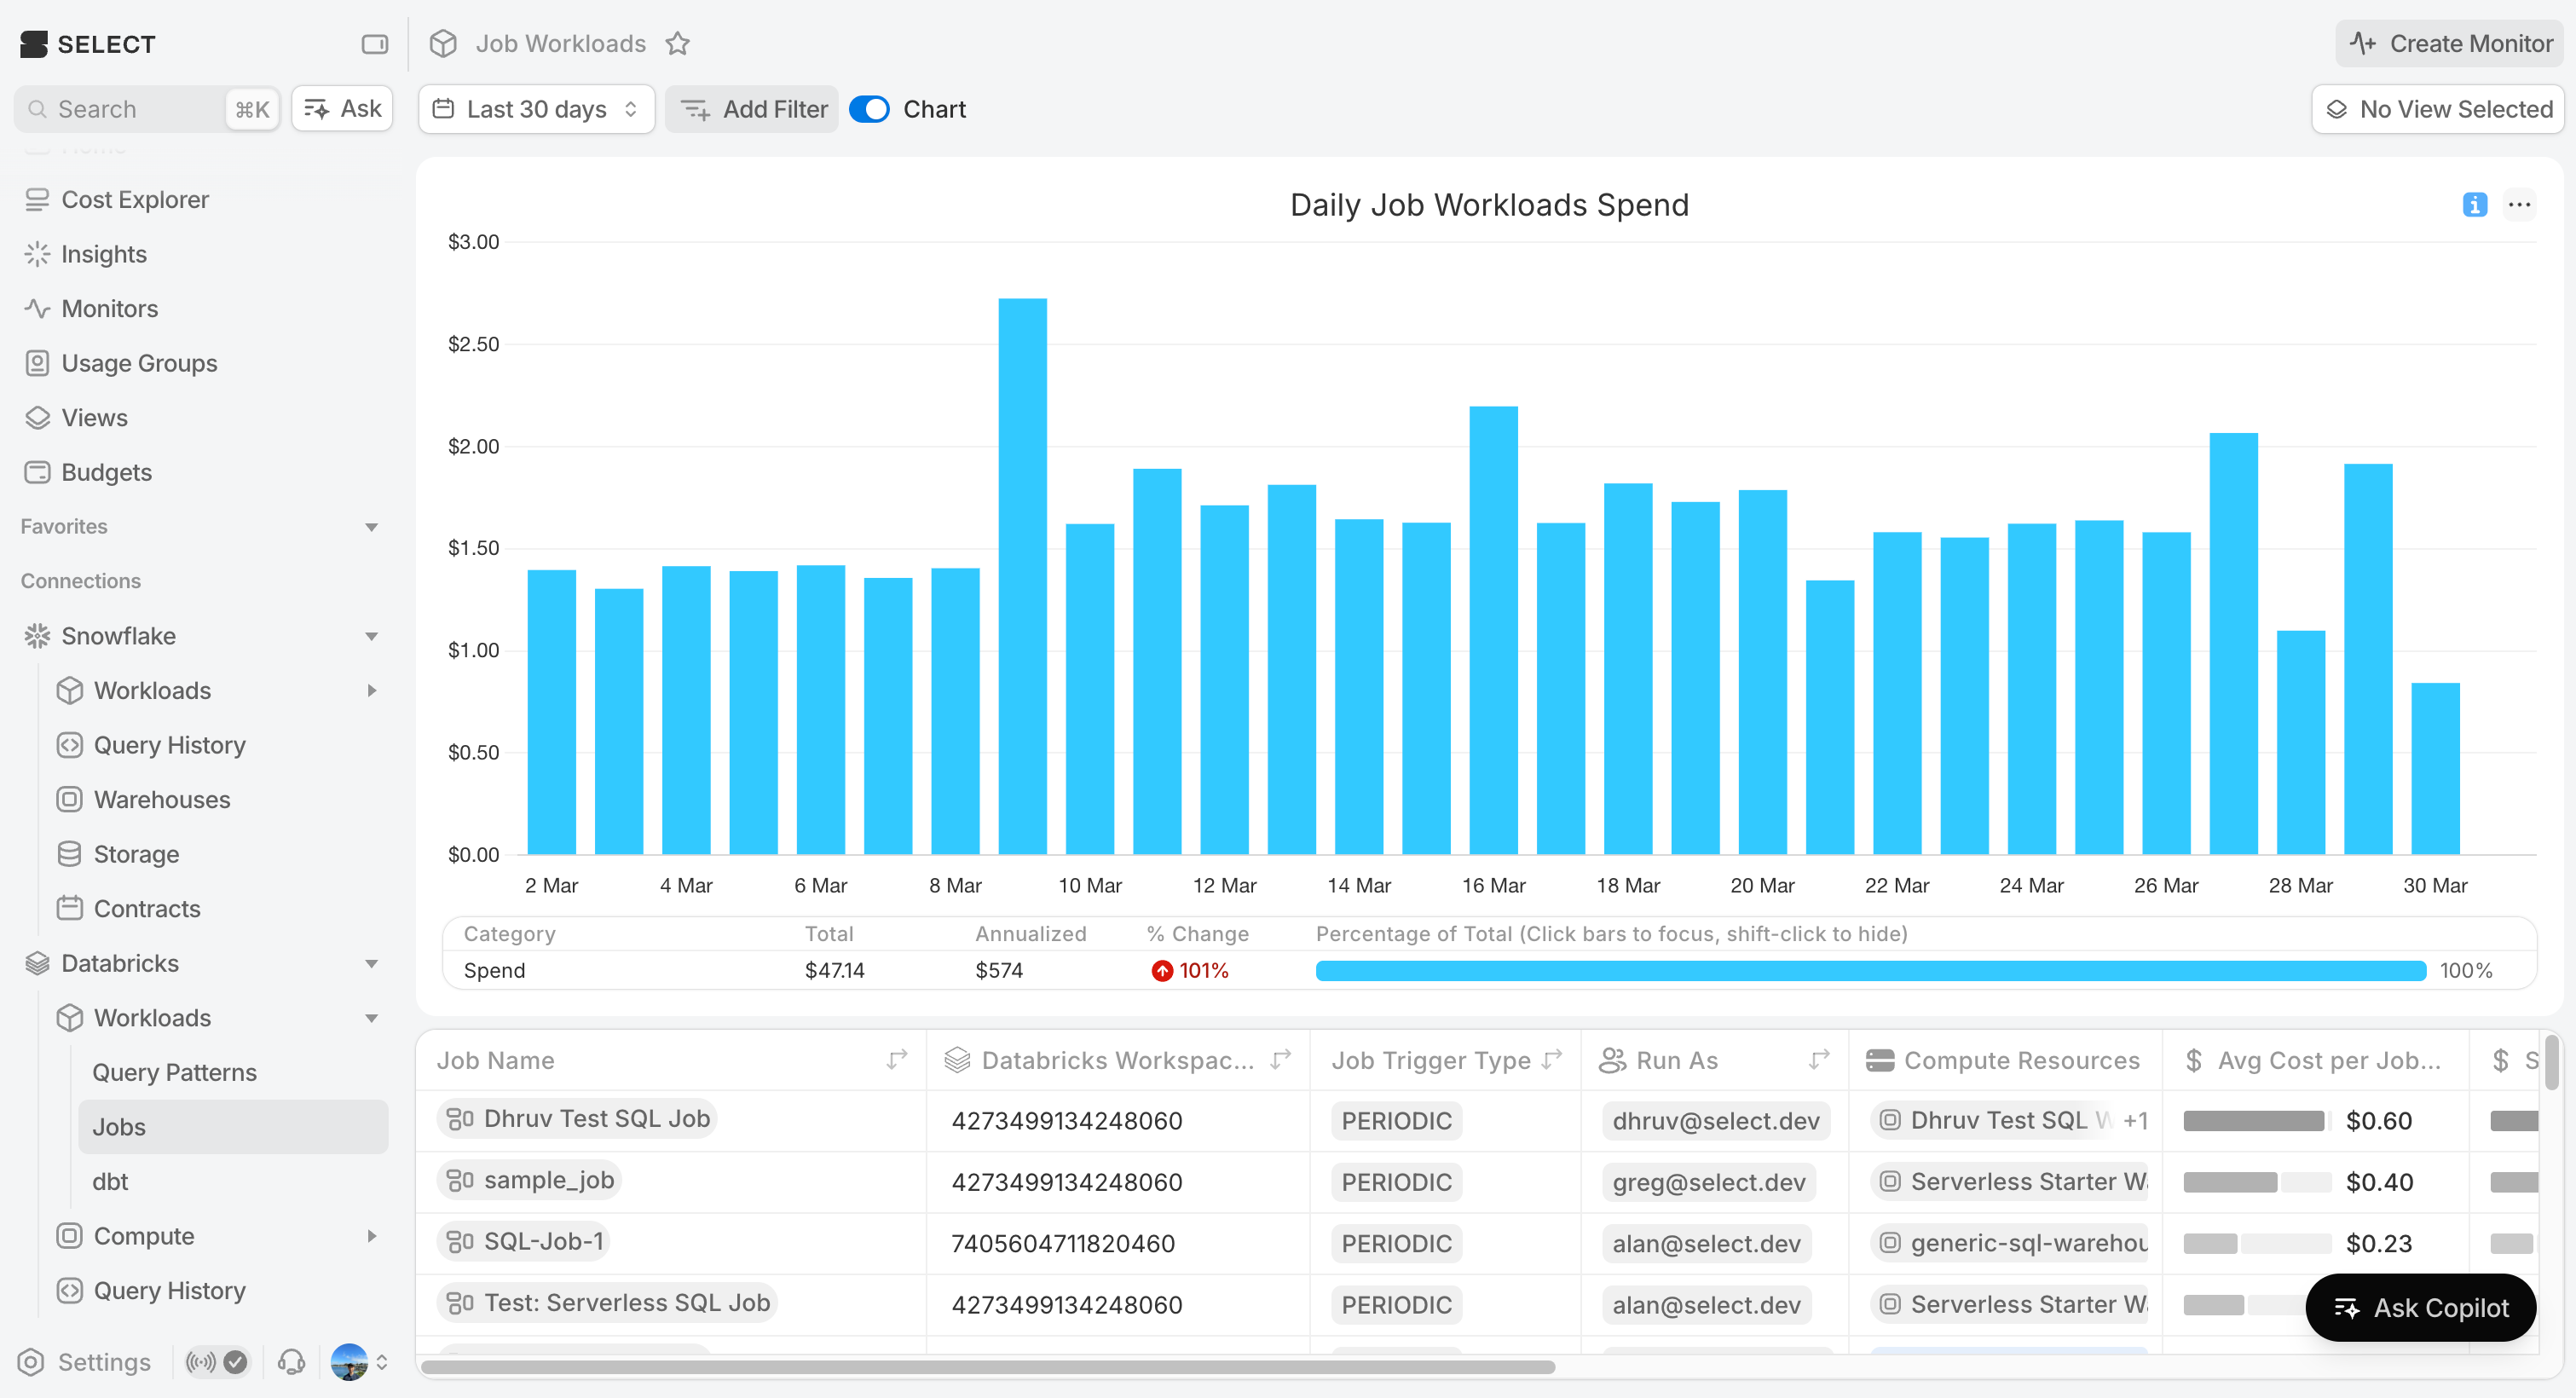Toggle the Chart switch off
2576x1398 pixels.
pyautogui.click(x=869, y=109)
